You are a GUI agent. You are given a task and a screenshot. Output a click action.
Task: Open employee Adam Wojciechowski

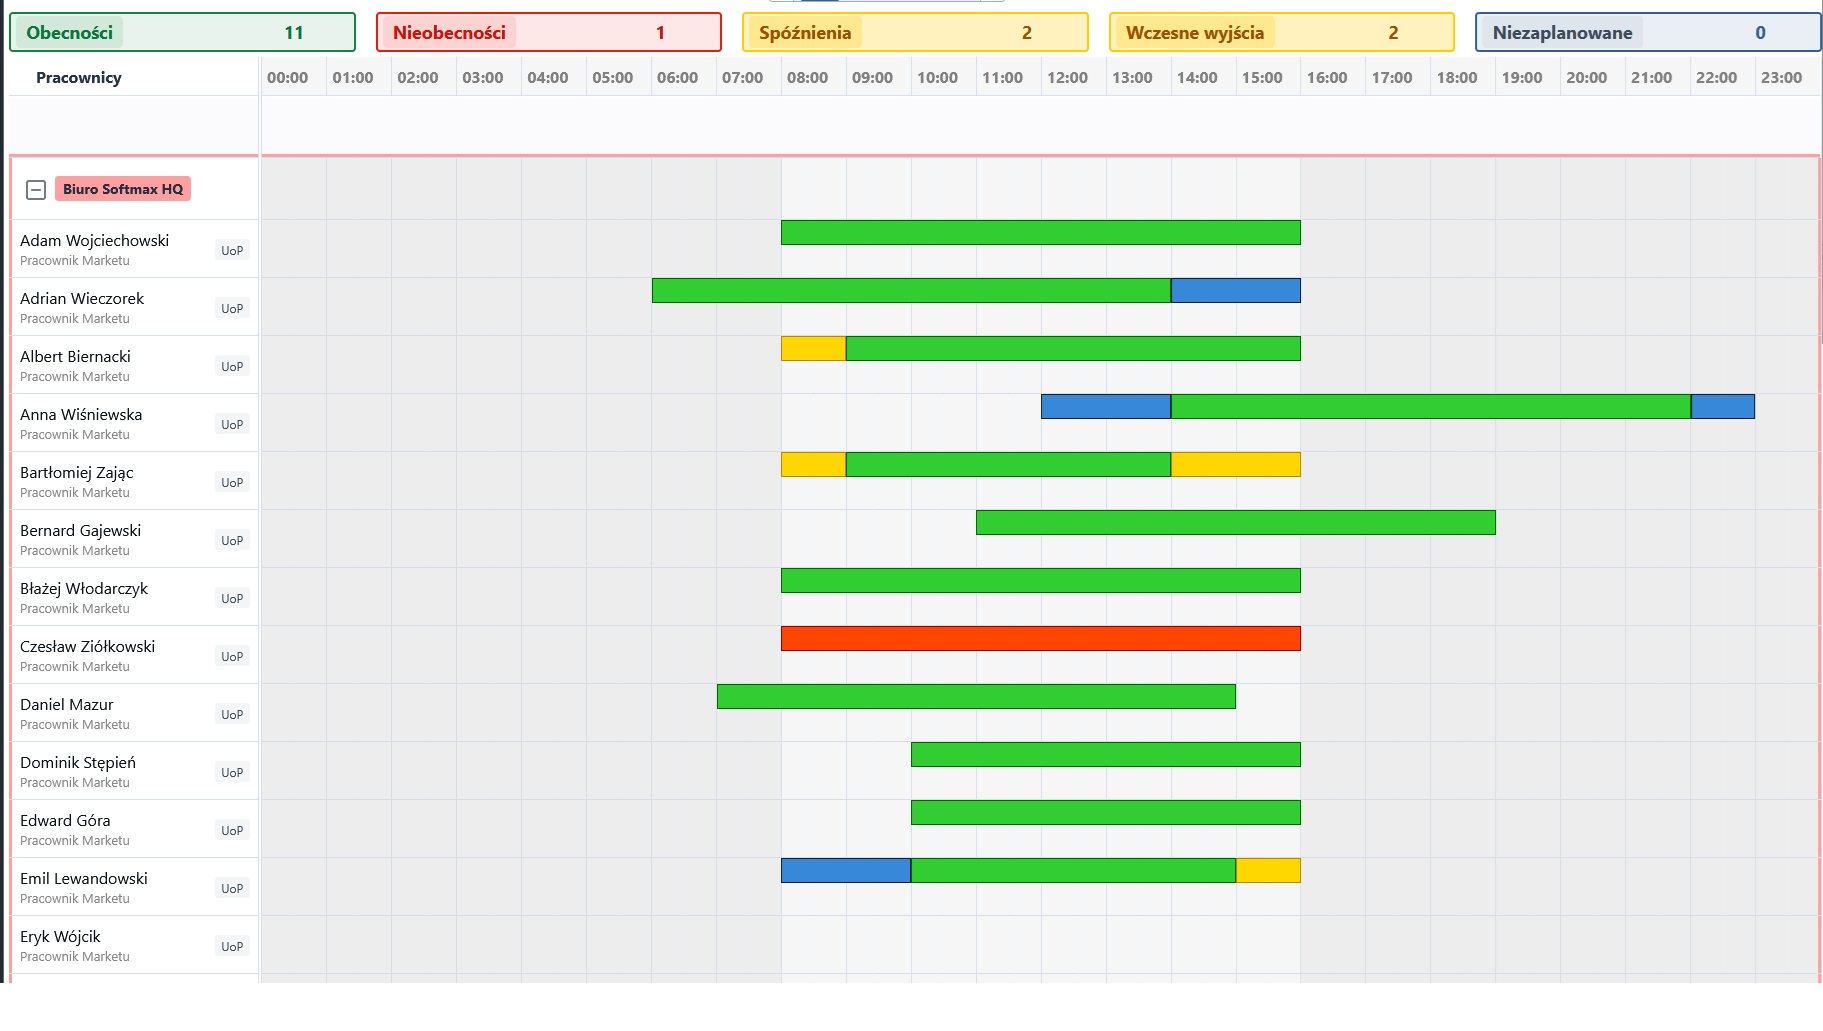(94, 240)
